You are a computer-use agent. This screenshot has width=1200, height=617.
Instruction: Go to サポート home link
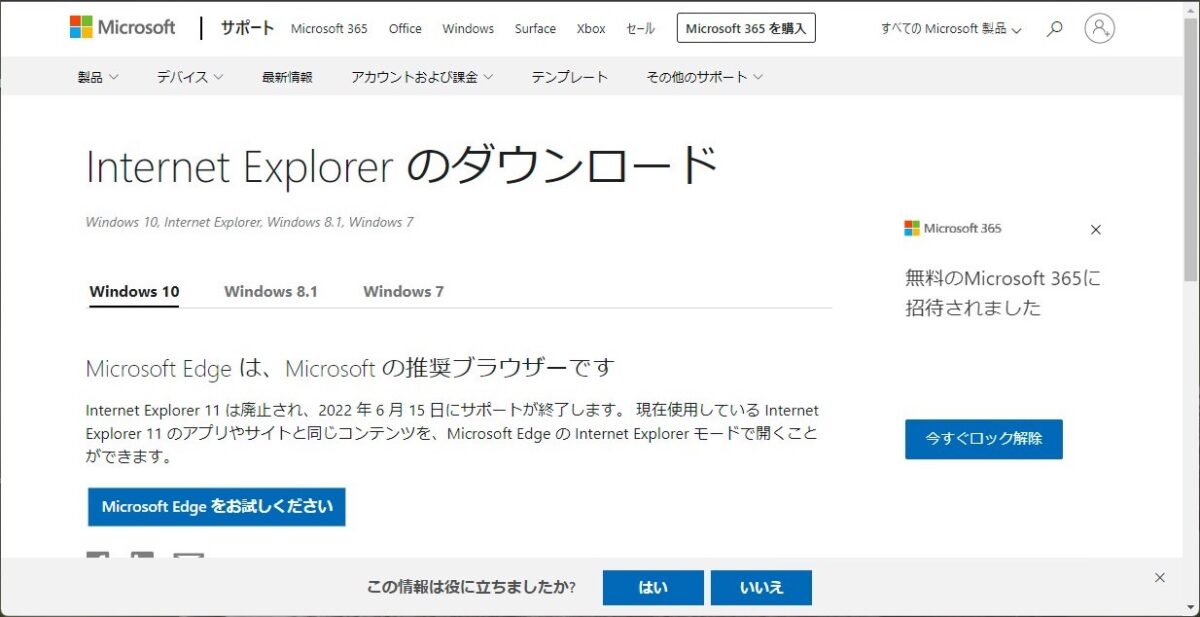245,28
